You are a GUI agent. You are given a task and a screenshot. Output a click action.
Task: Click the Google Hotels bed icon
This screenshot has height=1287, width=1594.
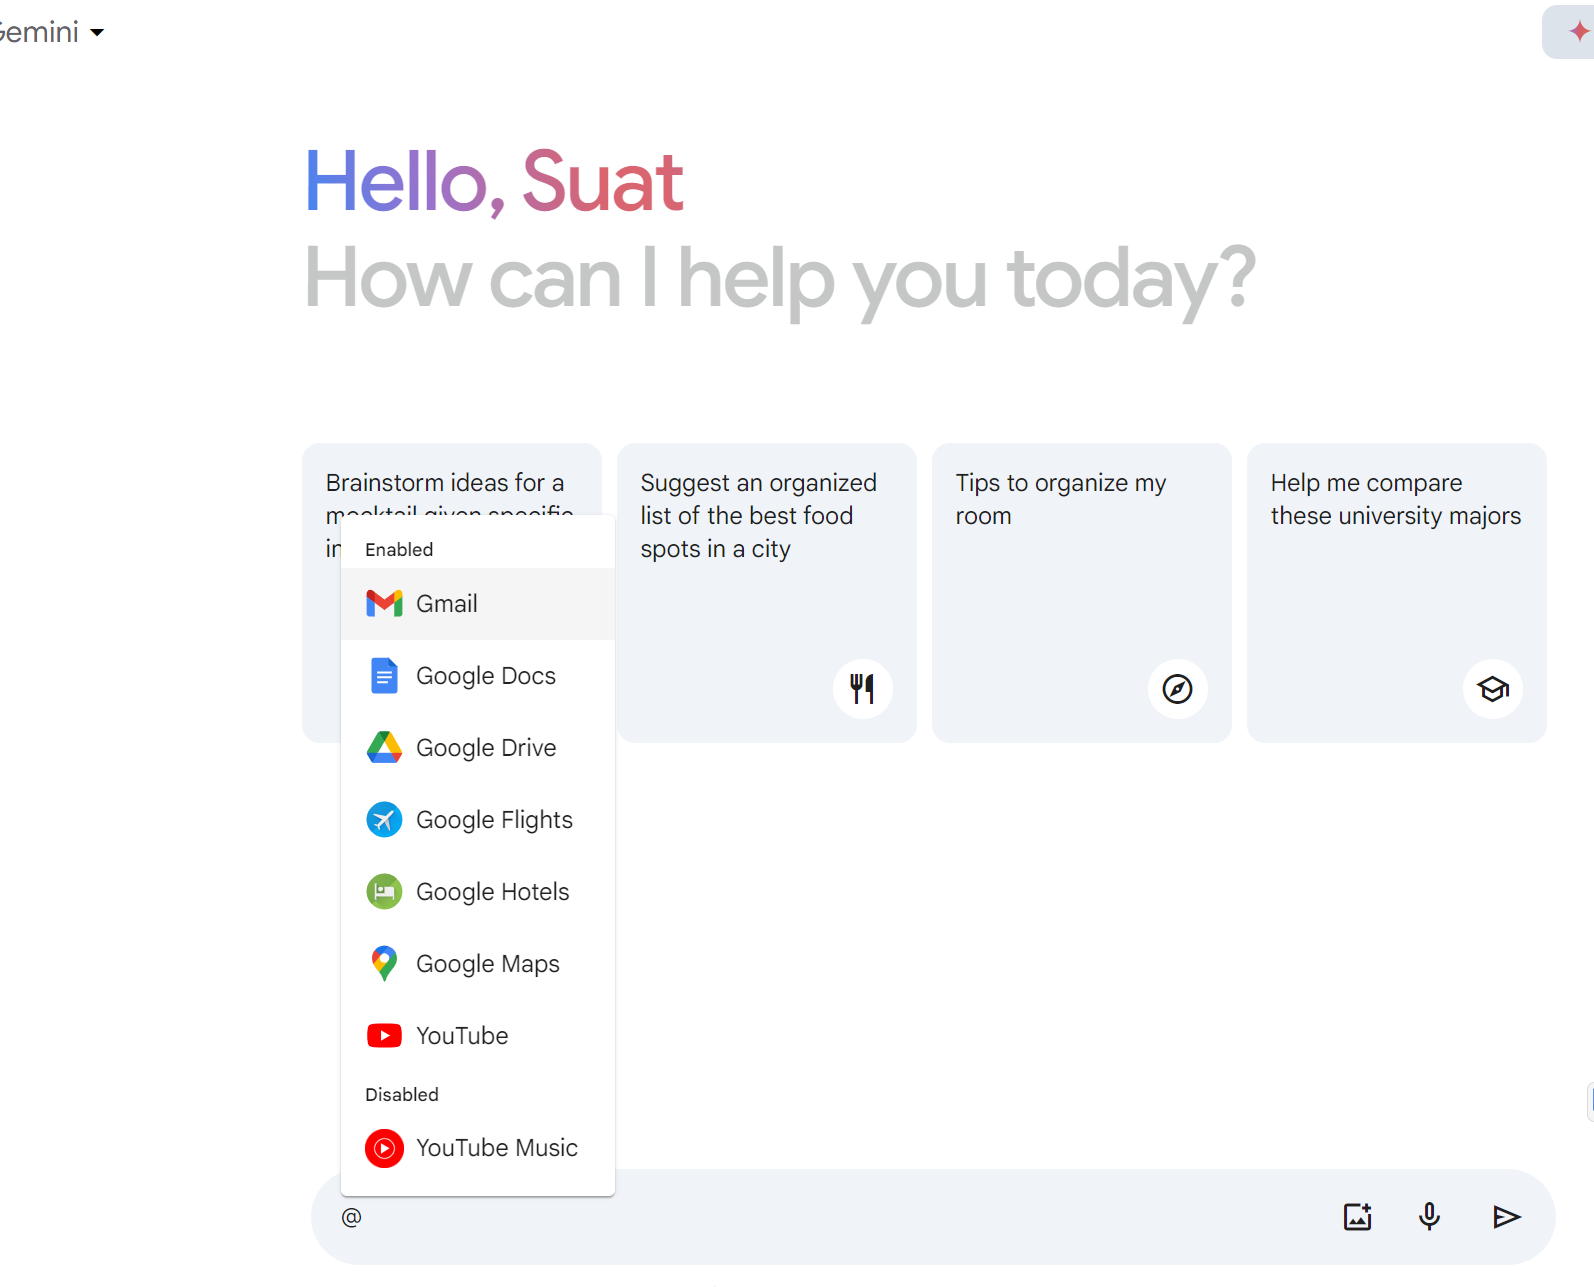(384, 892)
